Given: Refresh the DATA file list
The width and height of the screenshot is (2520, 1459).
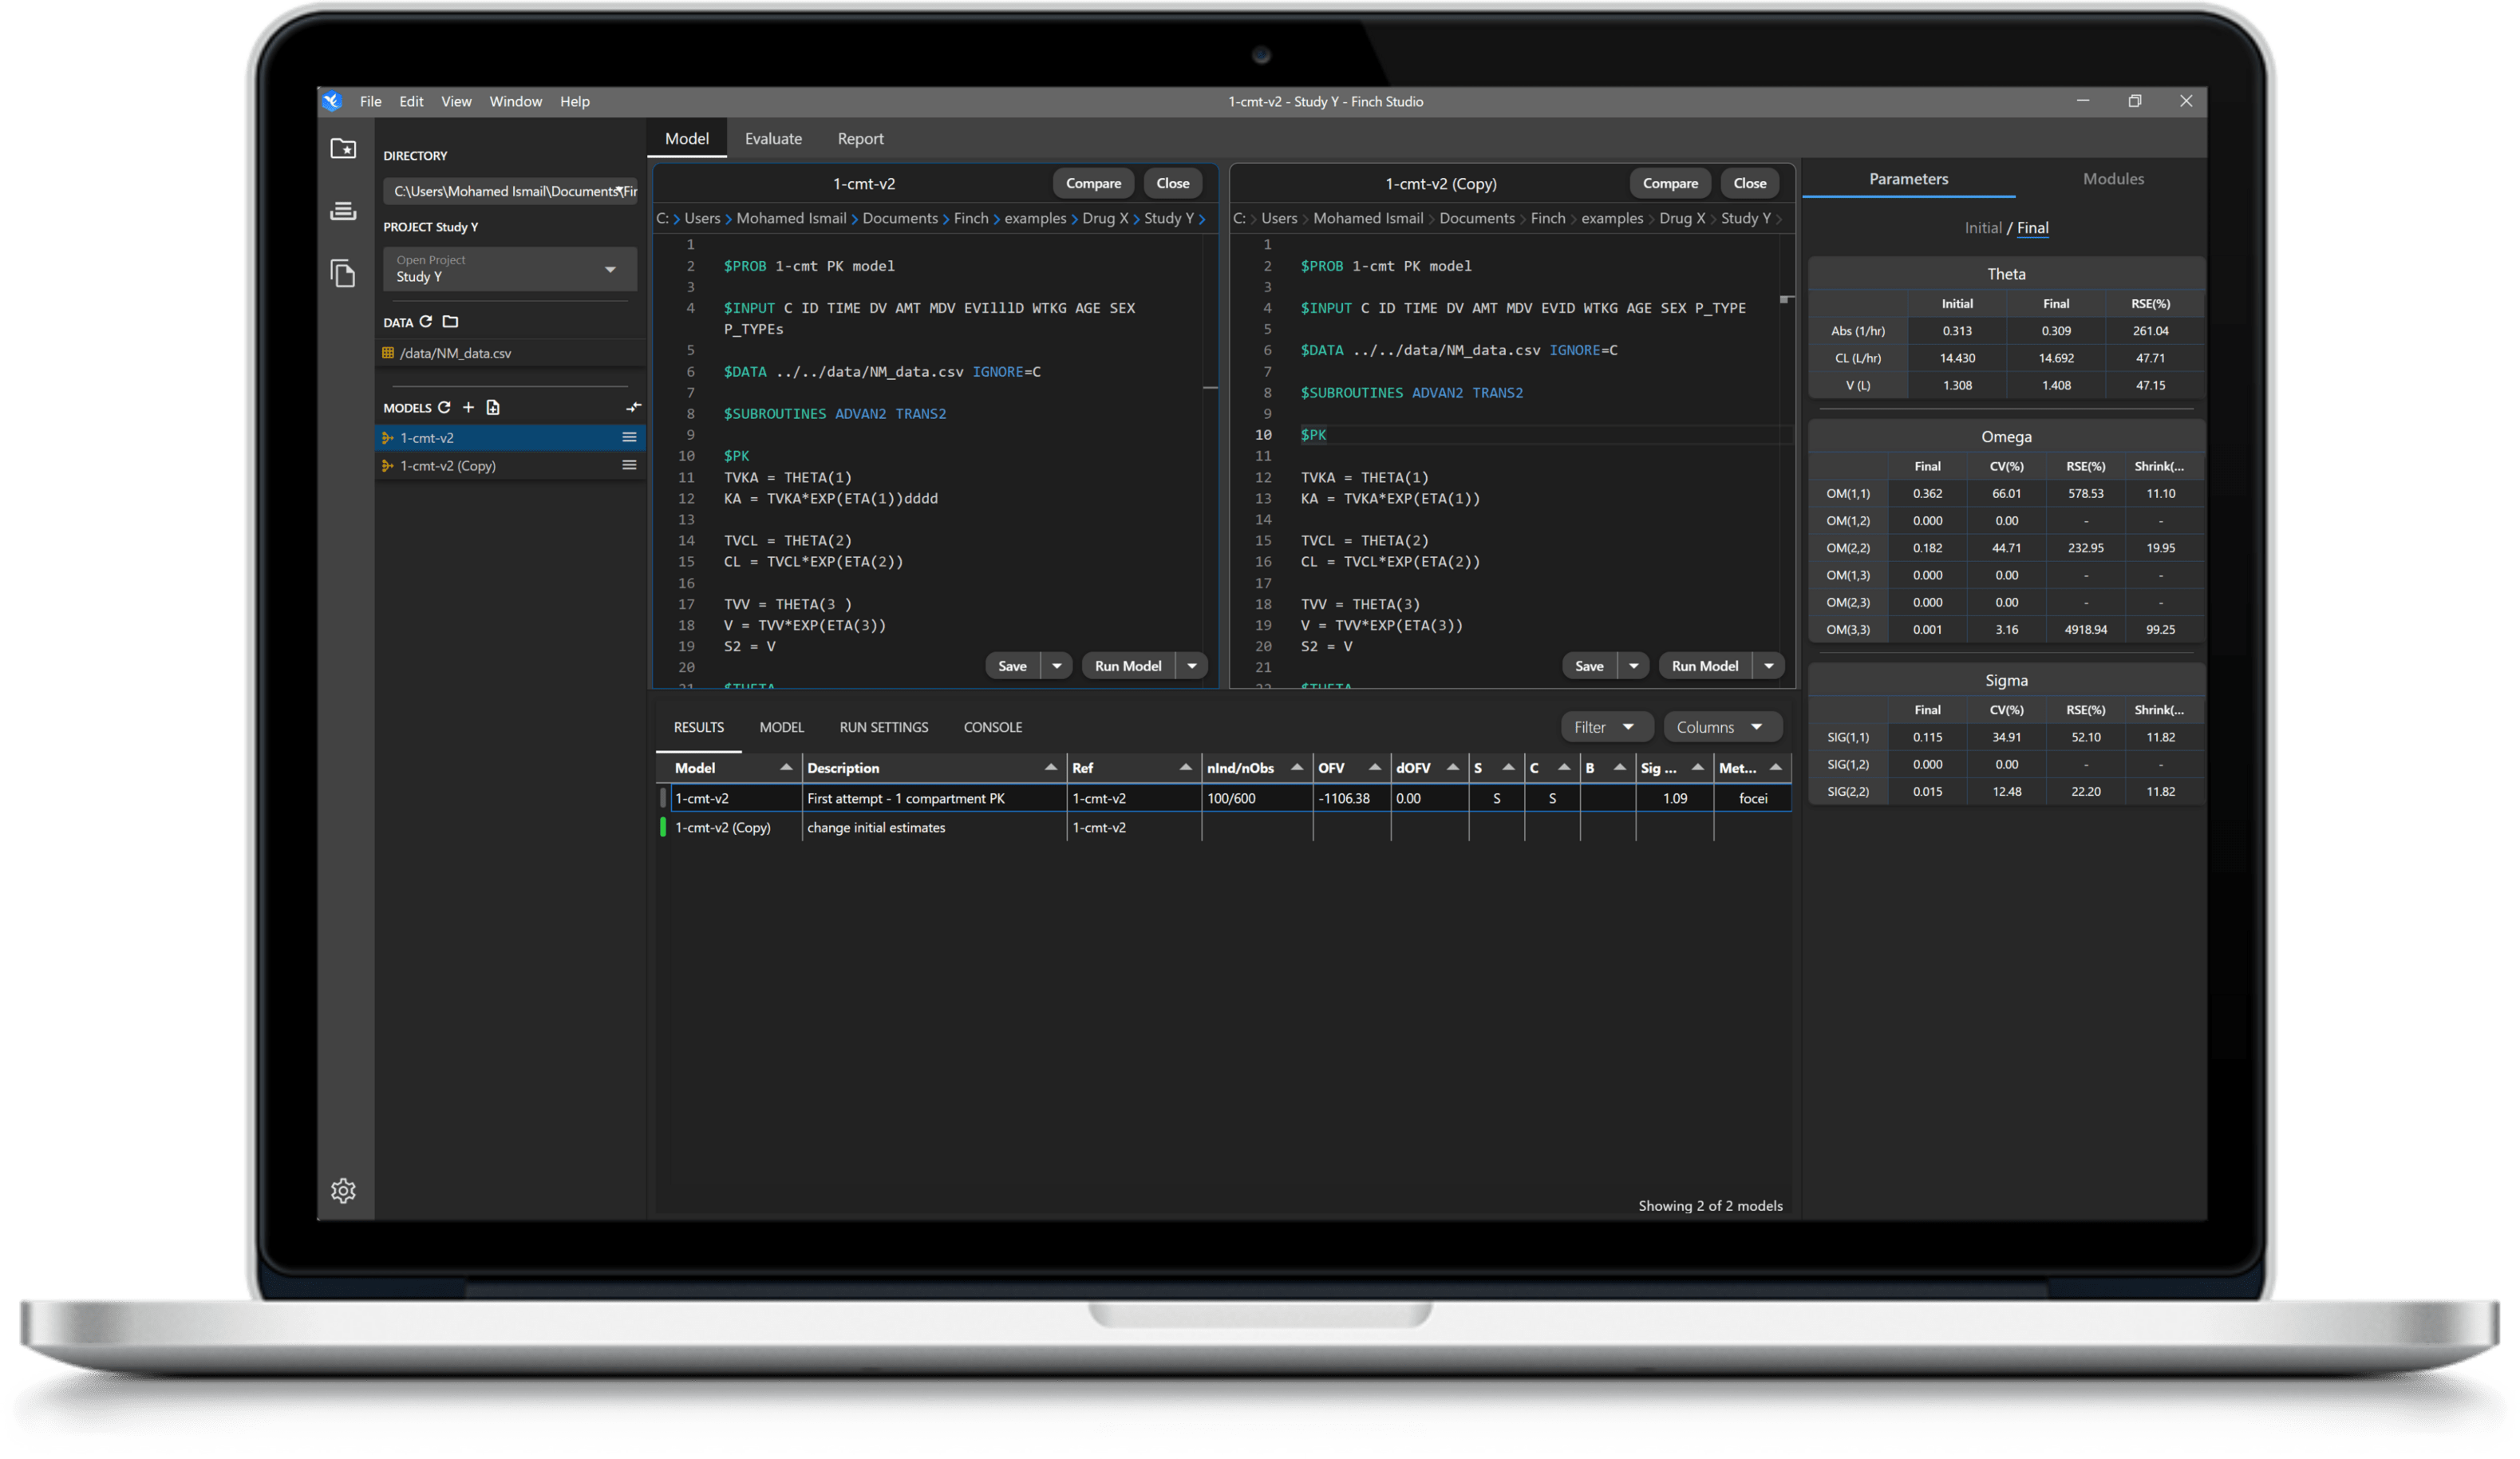Looking at the screenshot, I should pyautogui.click(x=427, y=322).
